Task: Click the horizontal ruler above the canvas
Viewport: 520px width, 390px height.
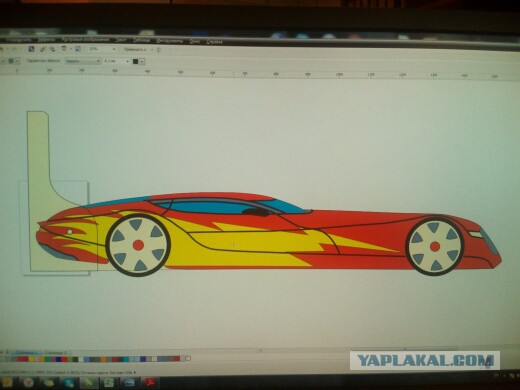Action: (x=260, y=73)
